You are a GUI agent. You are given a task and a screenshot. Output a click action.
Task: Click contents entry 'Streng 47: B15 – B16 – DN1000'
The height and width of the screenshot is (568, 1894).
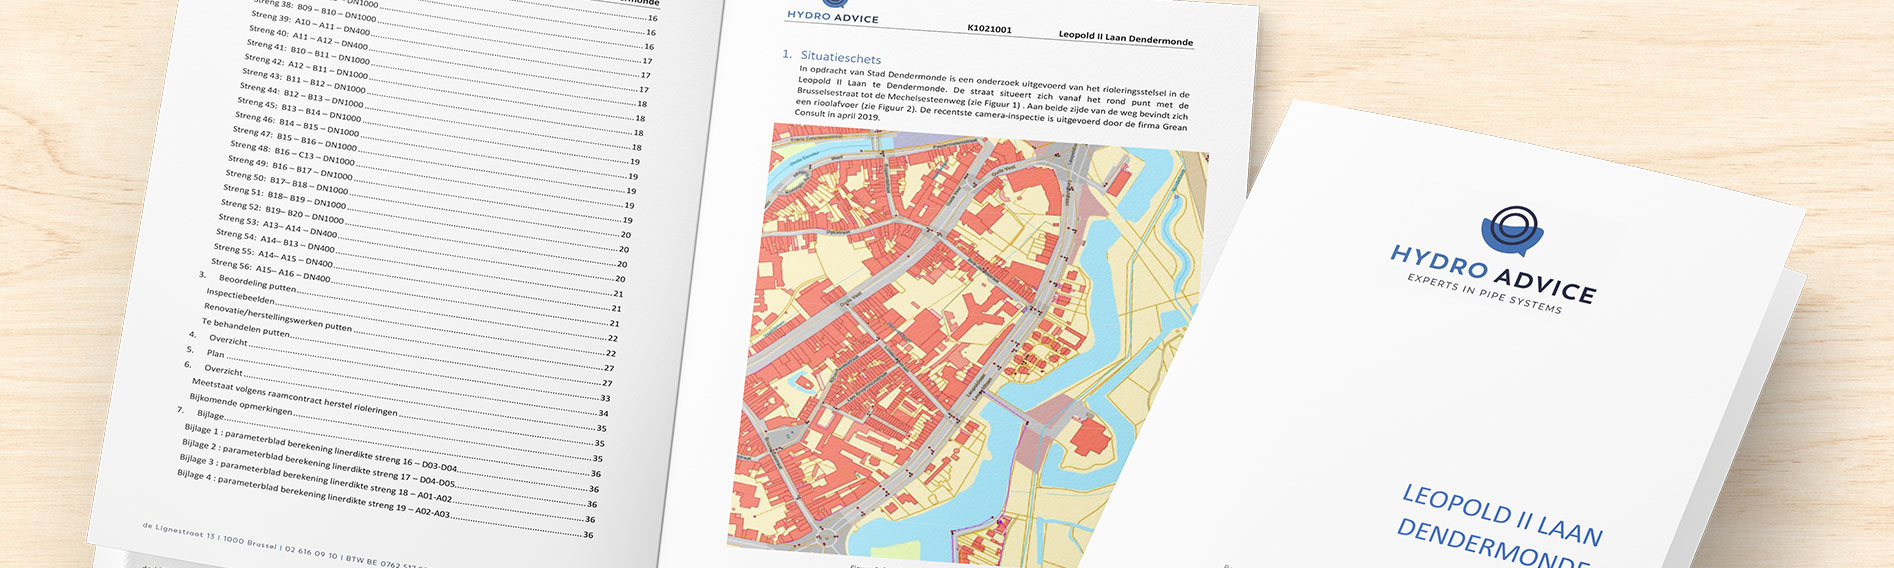[x=294, y=139]
